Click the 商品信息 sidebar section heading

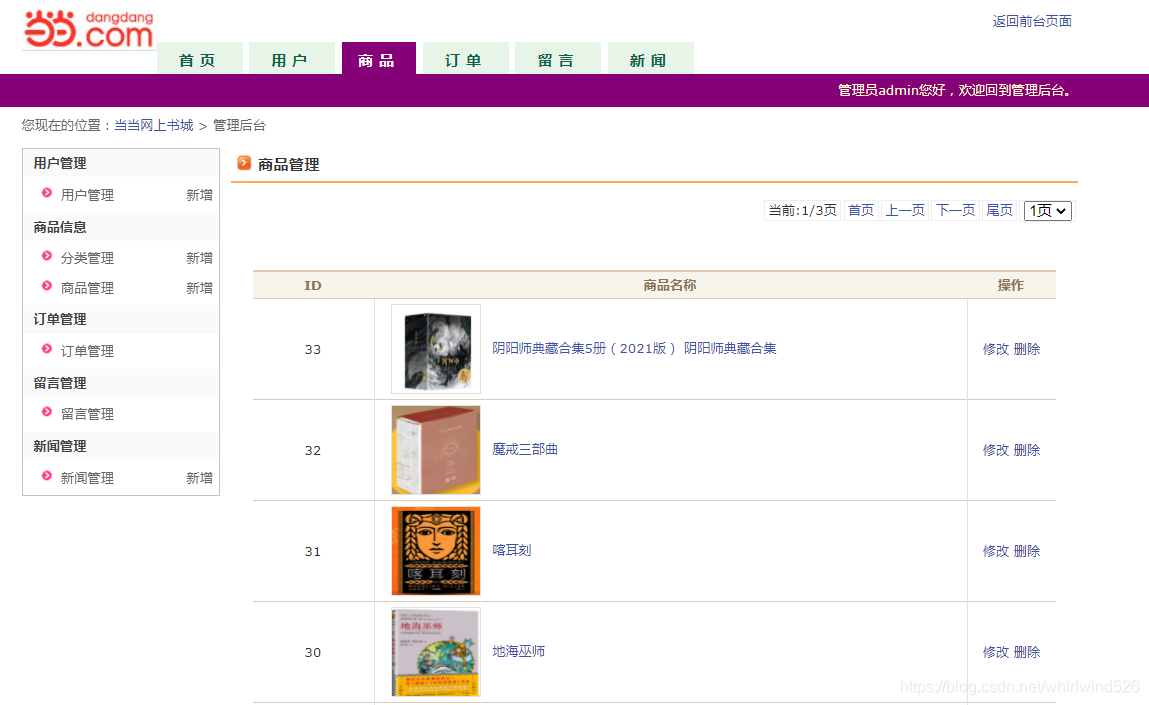coord(60,227)
